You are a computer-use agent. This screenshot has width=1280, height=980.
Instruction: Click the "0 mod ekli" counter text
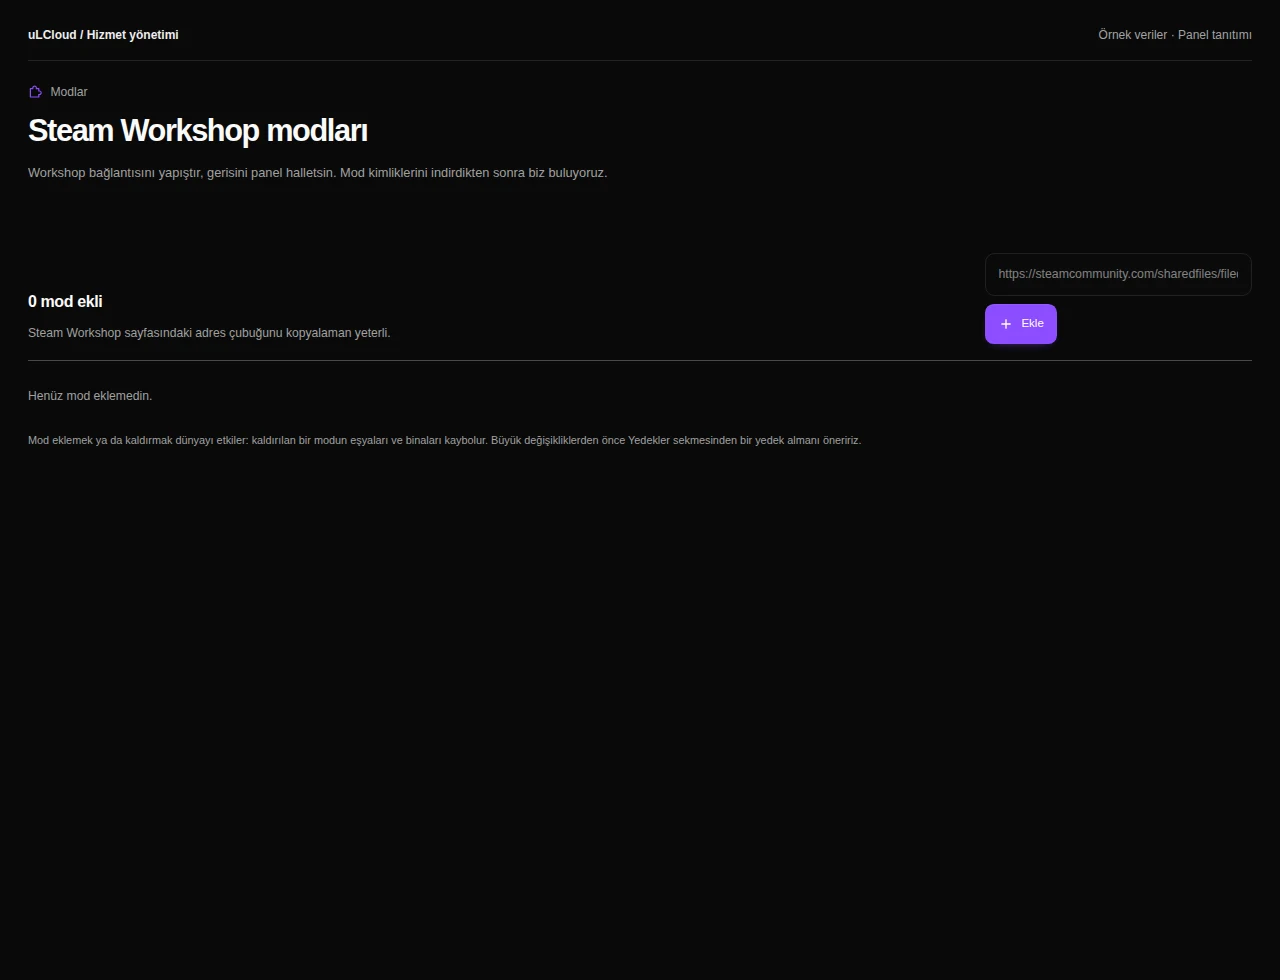point(65,302)
